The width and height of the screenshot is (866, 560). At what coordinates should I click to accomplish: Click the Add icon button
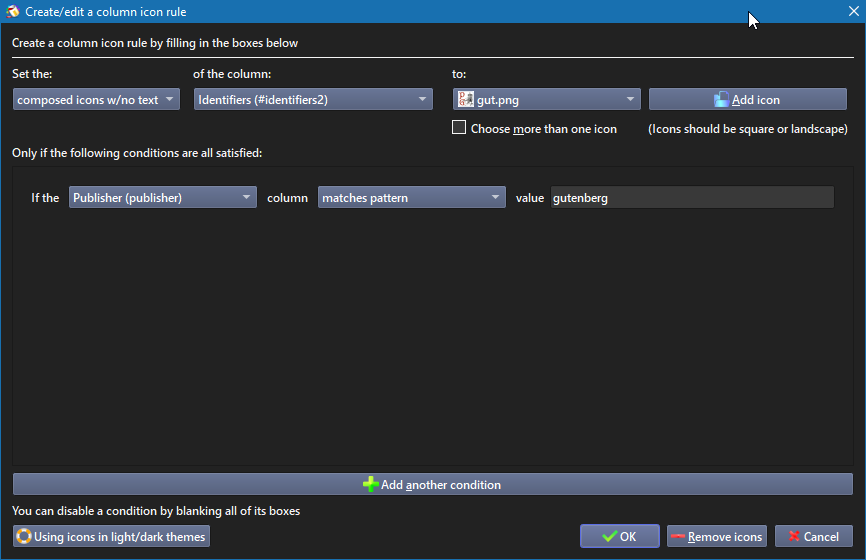[x=748, y=99]
